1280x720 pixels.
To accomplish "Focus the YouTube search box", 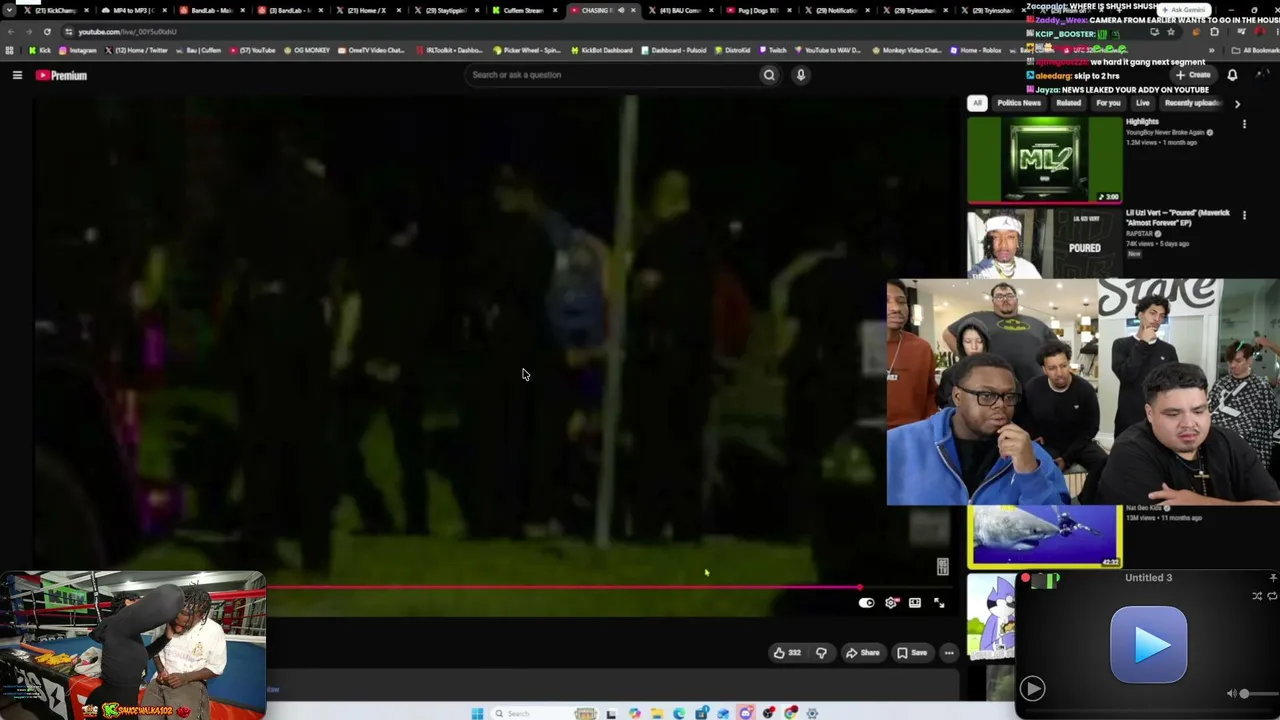I will pos(612,75).
